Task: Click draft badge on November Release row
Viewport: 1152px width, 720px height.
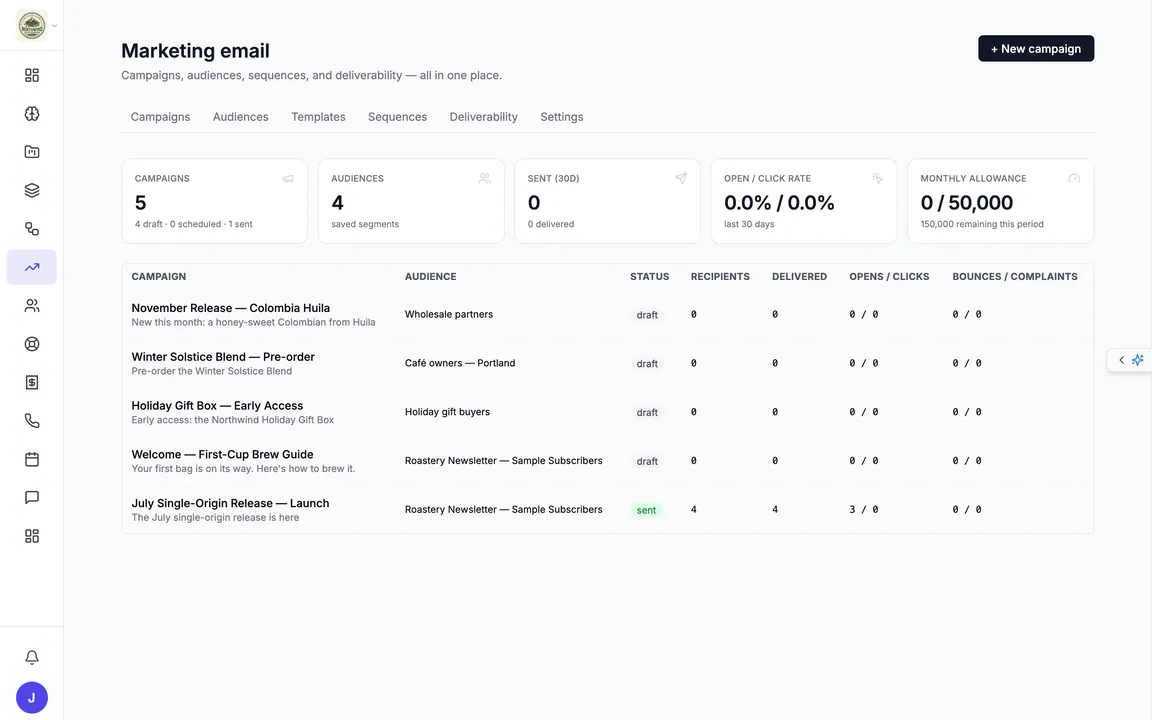Action: pyautogui.click(x=647, y=314)
